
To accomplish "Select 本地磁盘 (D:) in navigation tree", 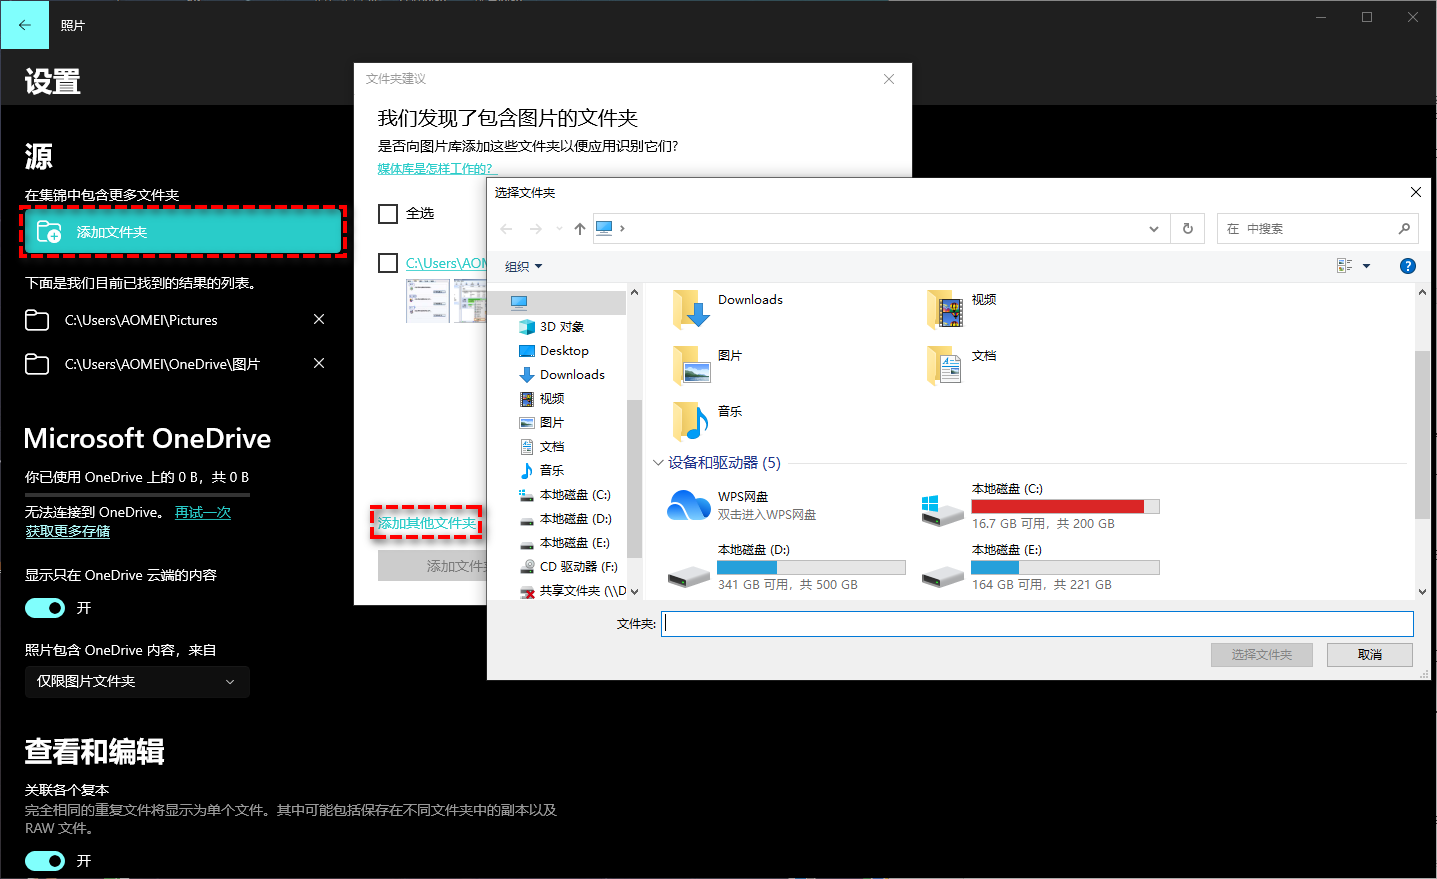I will (x=574, y=519).
